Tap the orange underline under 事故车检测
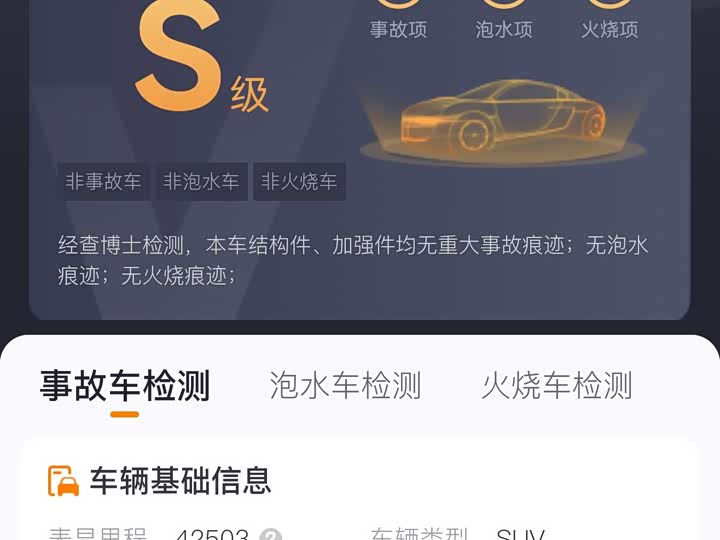The width and height of the screenshot is (720, 540). click(124, 415)
